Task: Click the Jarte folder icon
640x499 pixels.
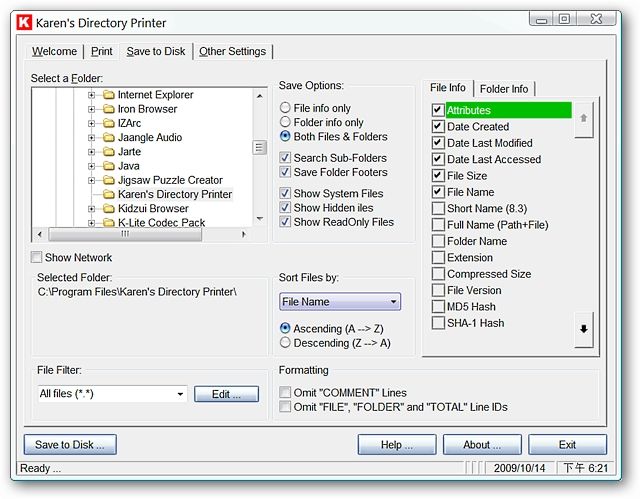Action: coord(109,152)
